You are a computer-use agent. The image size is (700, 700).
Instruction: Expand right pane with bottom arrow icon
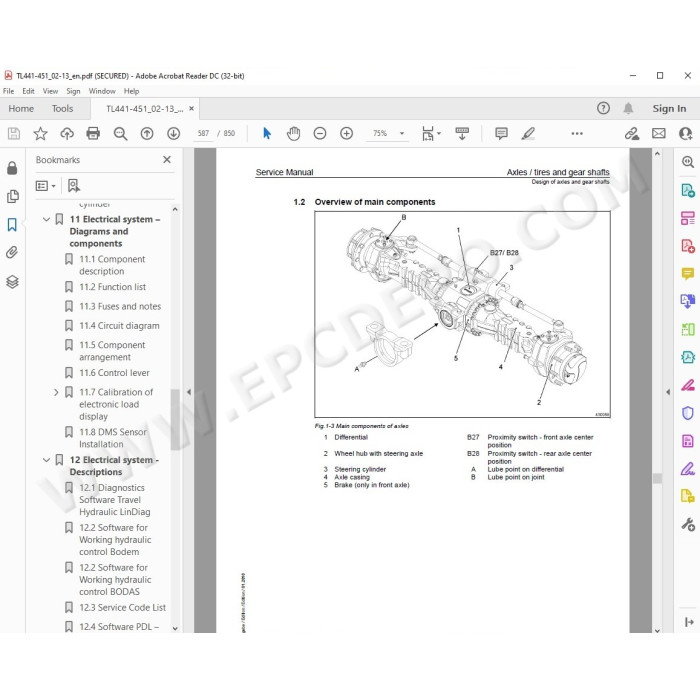coord(688,622)
